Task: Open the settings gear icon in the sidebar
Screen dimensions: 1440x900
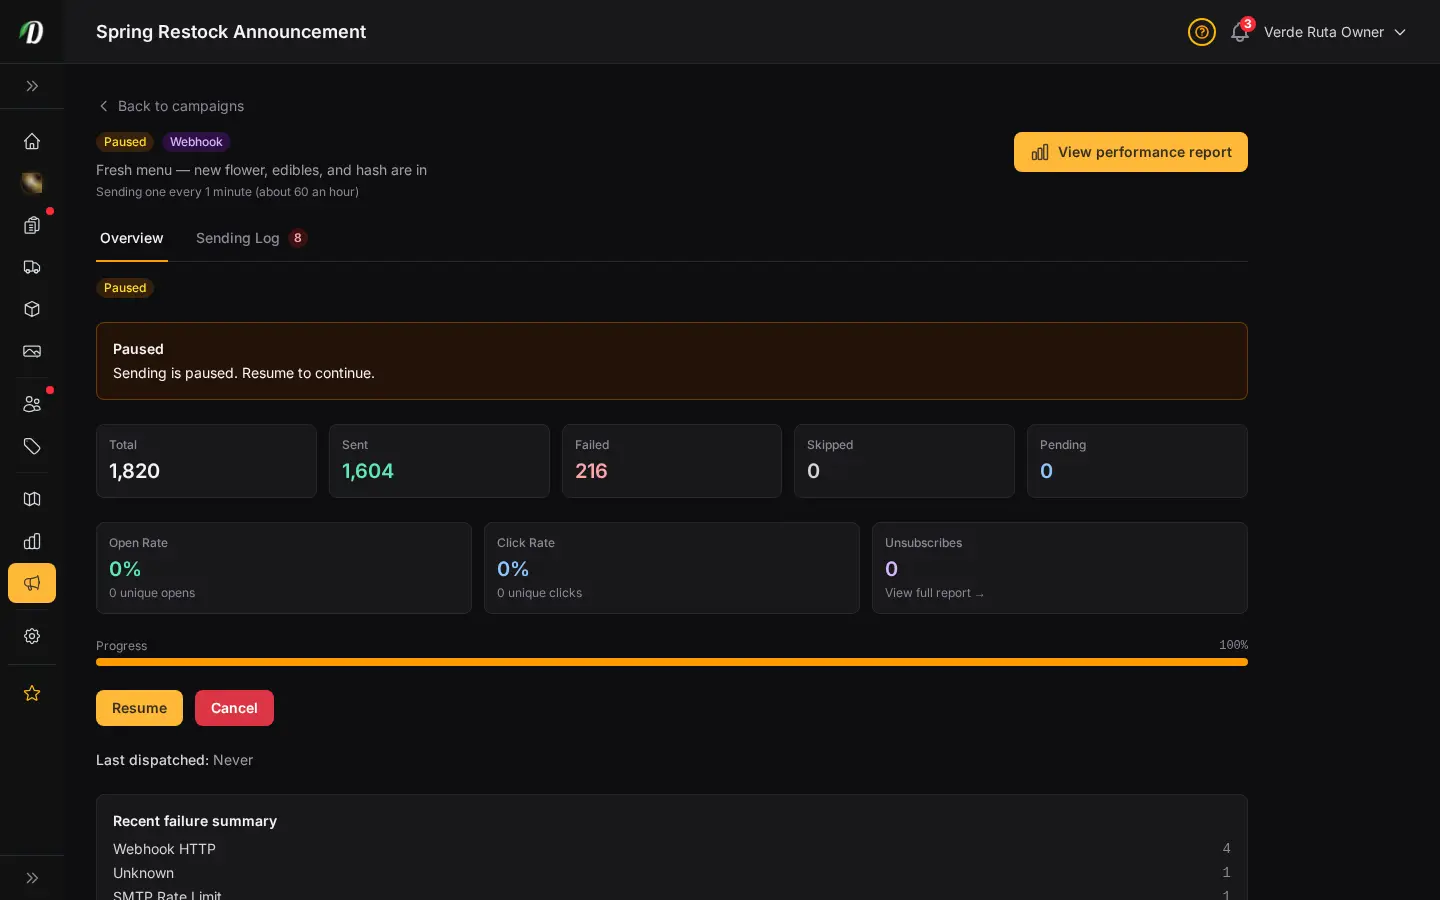Action: pyautogui.click(x=32, y=636)
